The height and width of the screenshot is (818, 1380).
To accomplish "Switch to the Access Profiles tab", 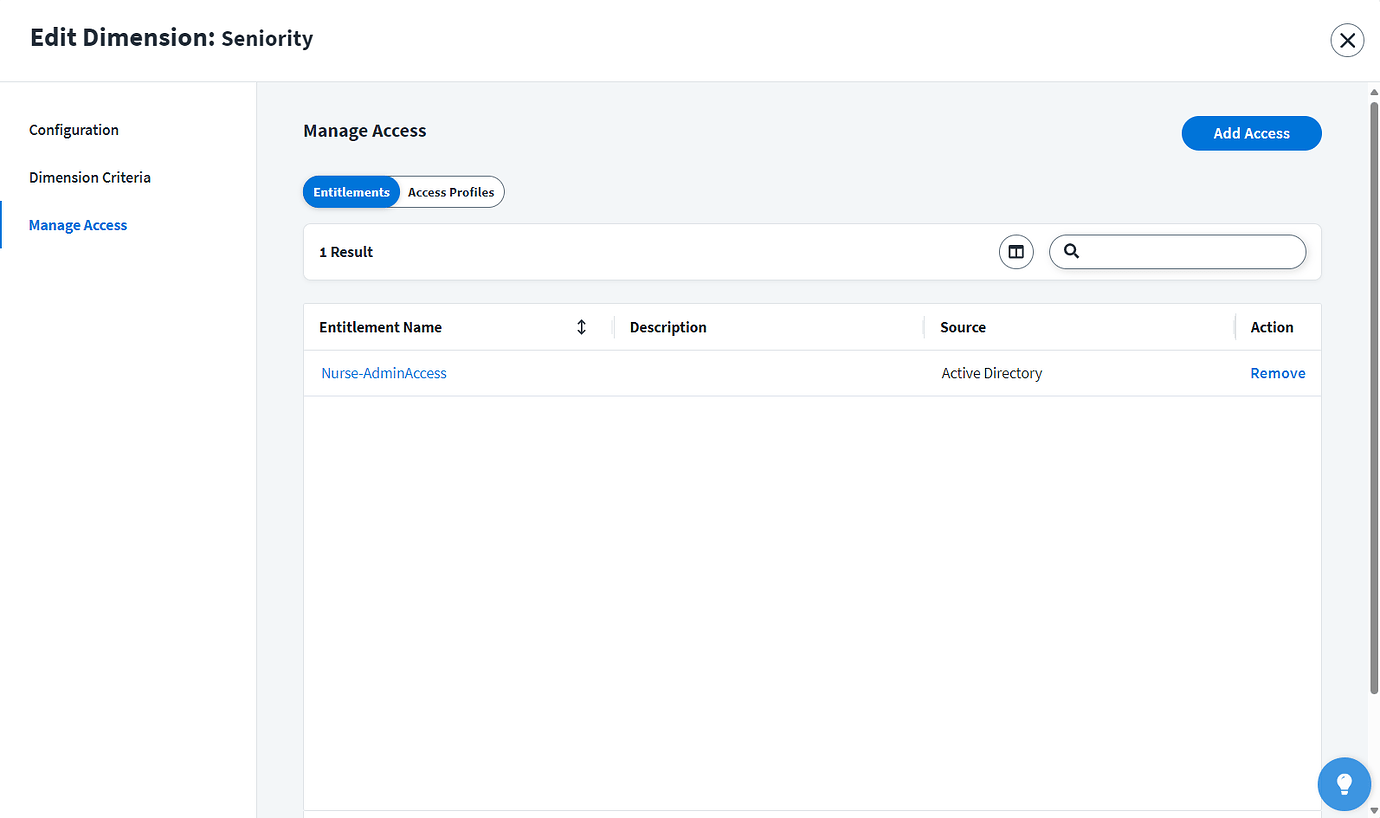I will point(450,191).
